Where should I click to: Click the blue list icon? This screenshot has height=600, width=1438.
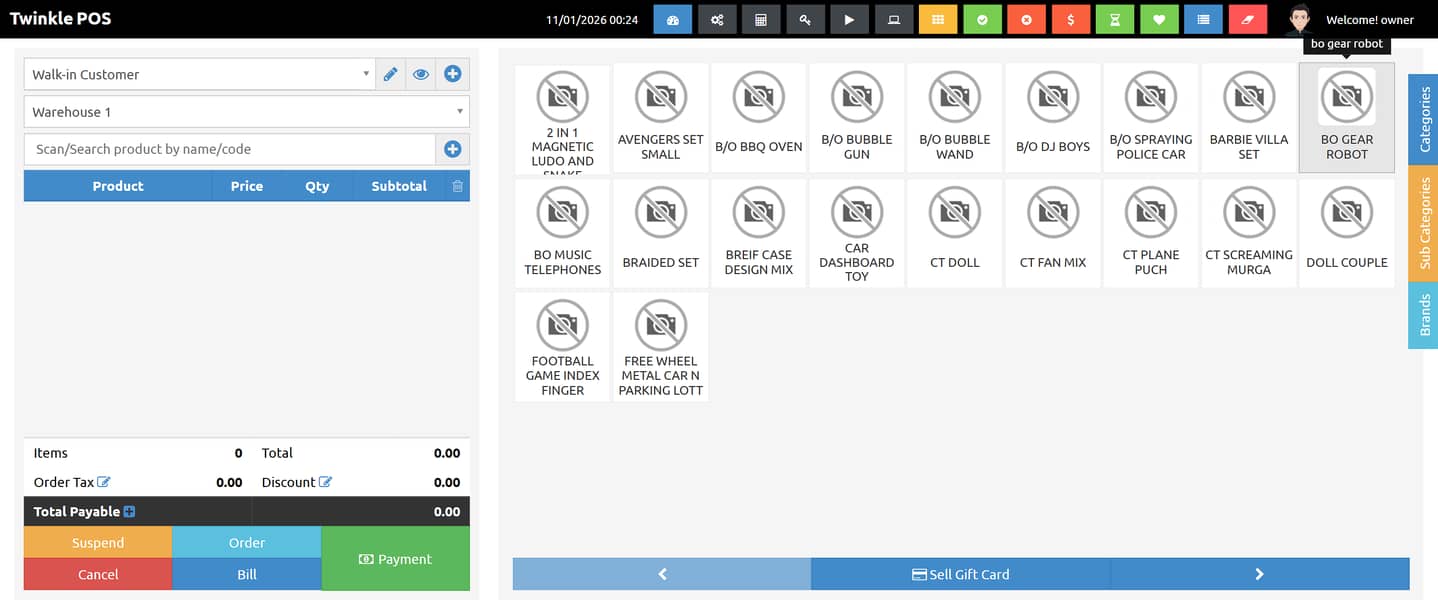pos(1203,20)
